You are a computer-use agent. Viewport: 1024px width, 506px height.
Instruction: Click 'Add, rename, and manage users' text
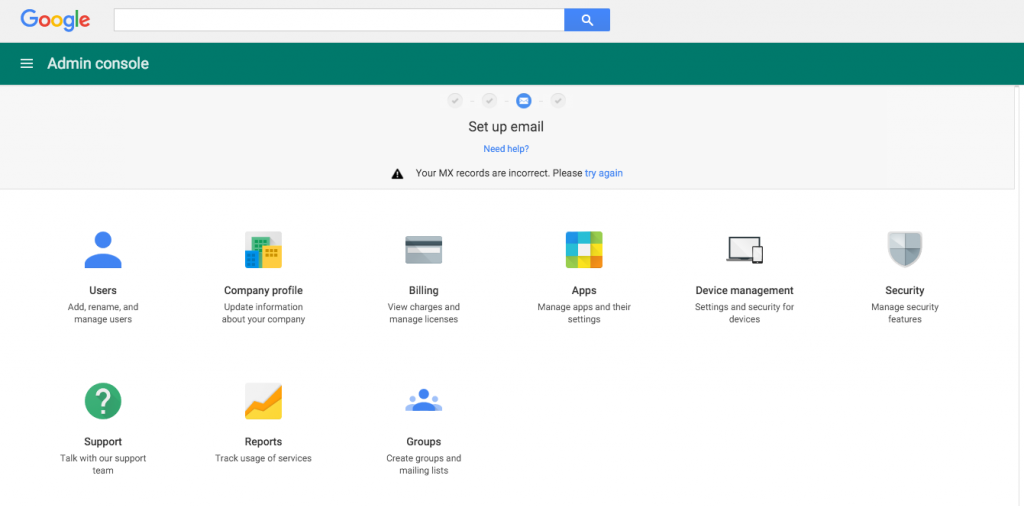click(x=103, y=313)
